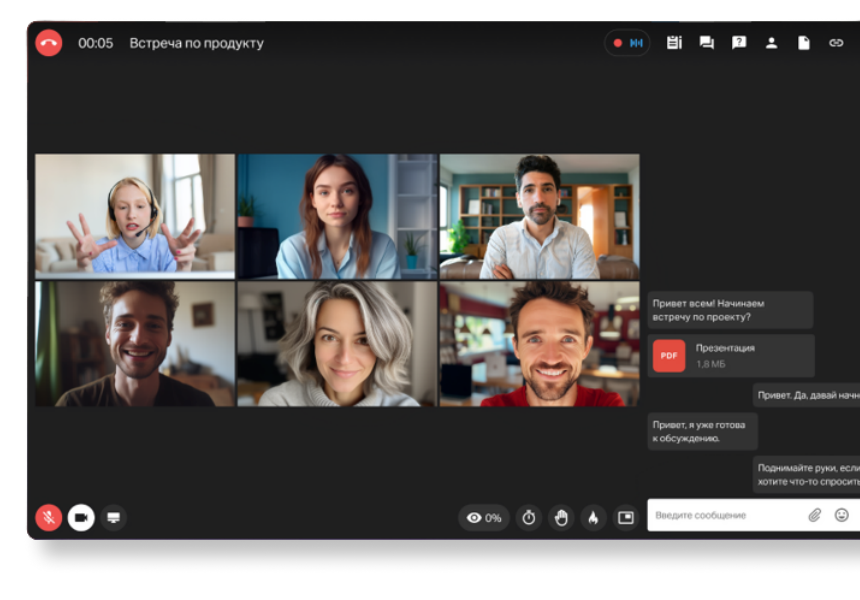860x600 pixels.
Task: Copy the meeting invite link icon
Action: tap(836, 43)
